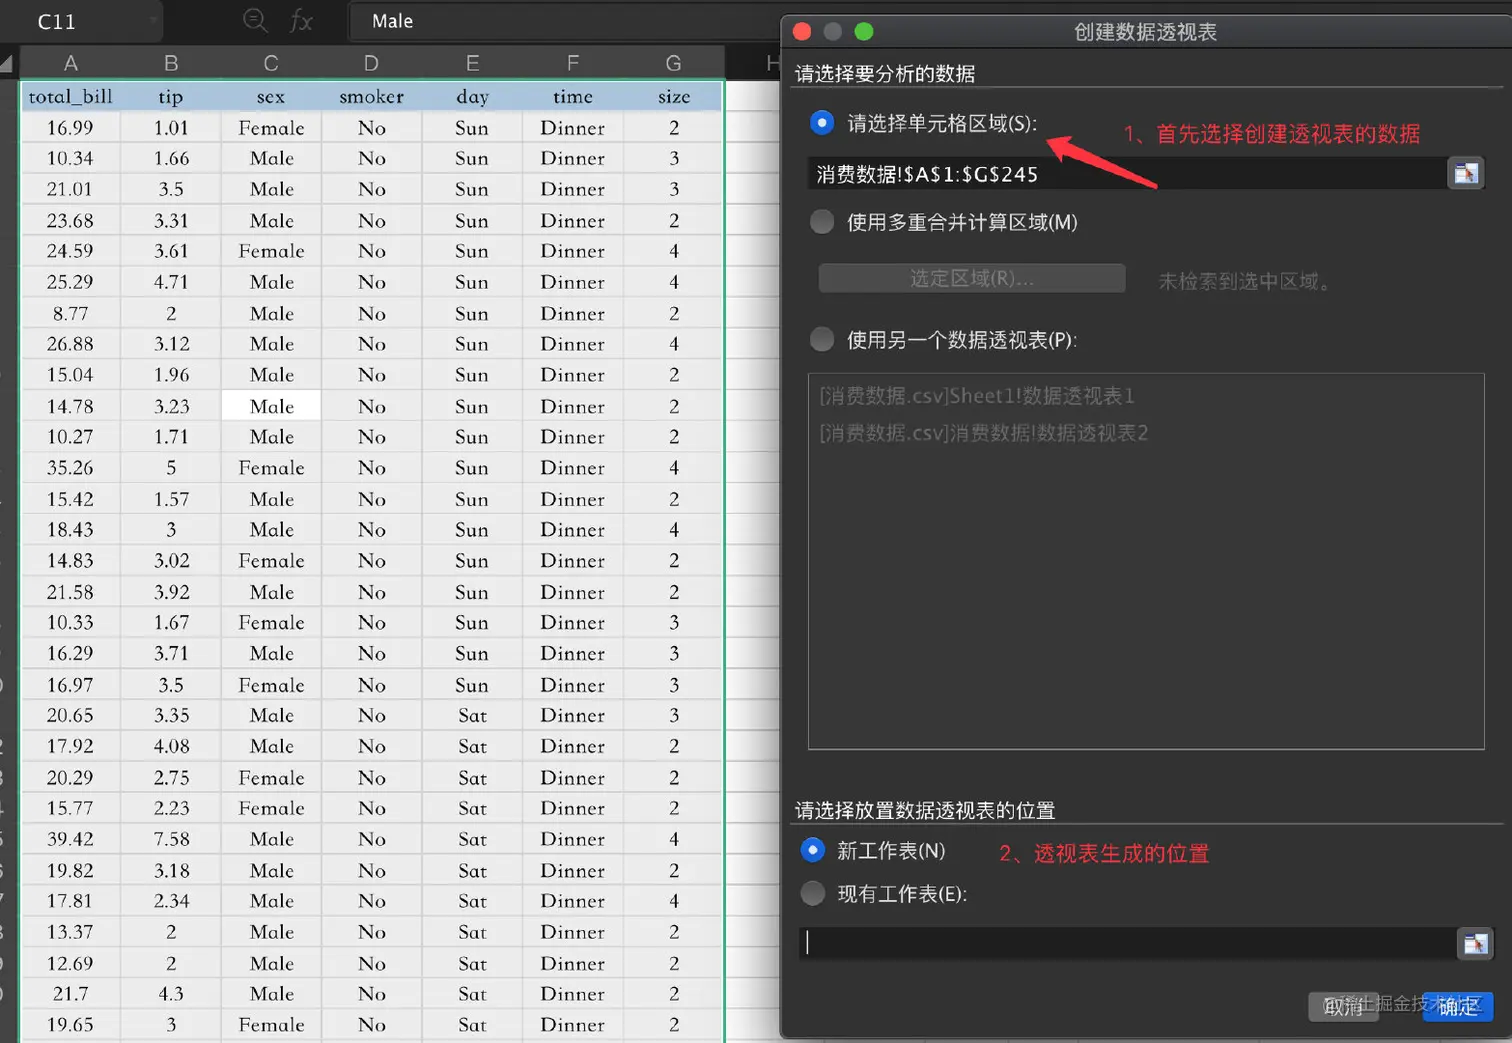Click the Female cell in the 19.65 row
Image resolution: width=1512 pixels, height=1043 pixels.
click(x=271, y=1025)
